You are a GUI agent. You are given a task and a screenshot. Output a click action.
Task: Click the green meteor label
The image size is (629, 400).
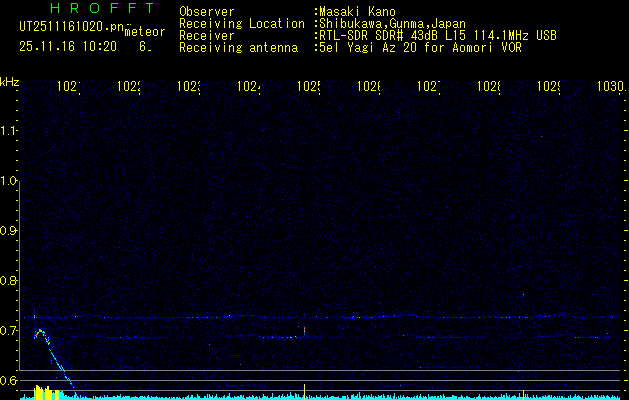[x=144, y=32]
